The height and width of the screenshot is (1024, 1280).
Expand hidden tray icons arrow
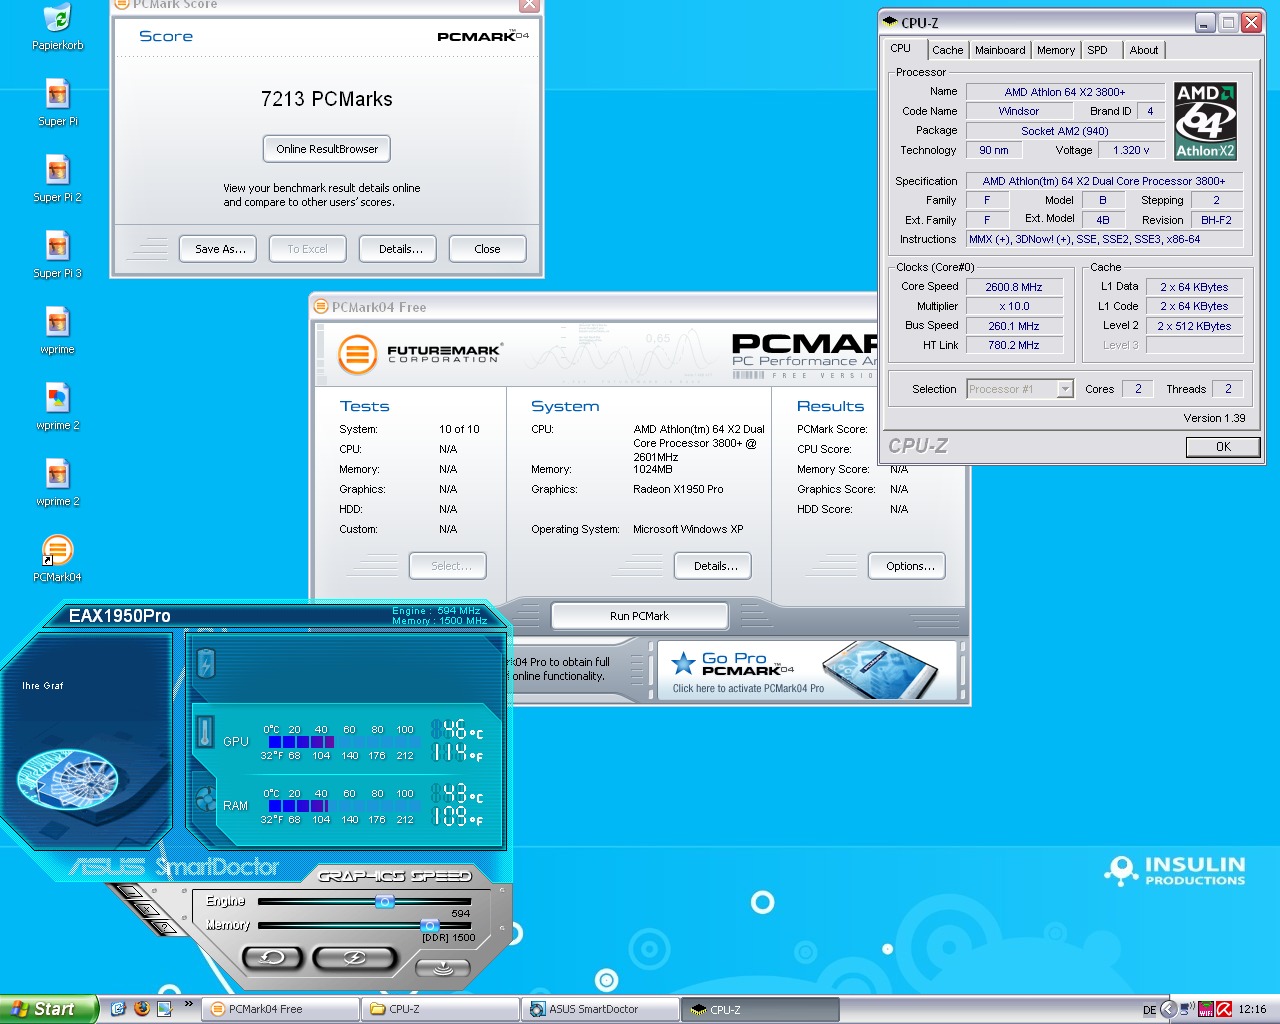coord(1168,1009)
